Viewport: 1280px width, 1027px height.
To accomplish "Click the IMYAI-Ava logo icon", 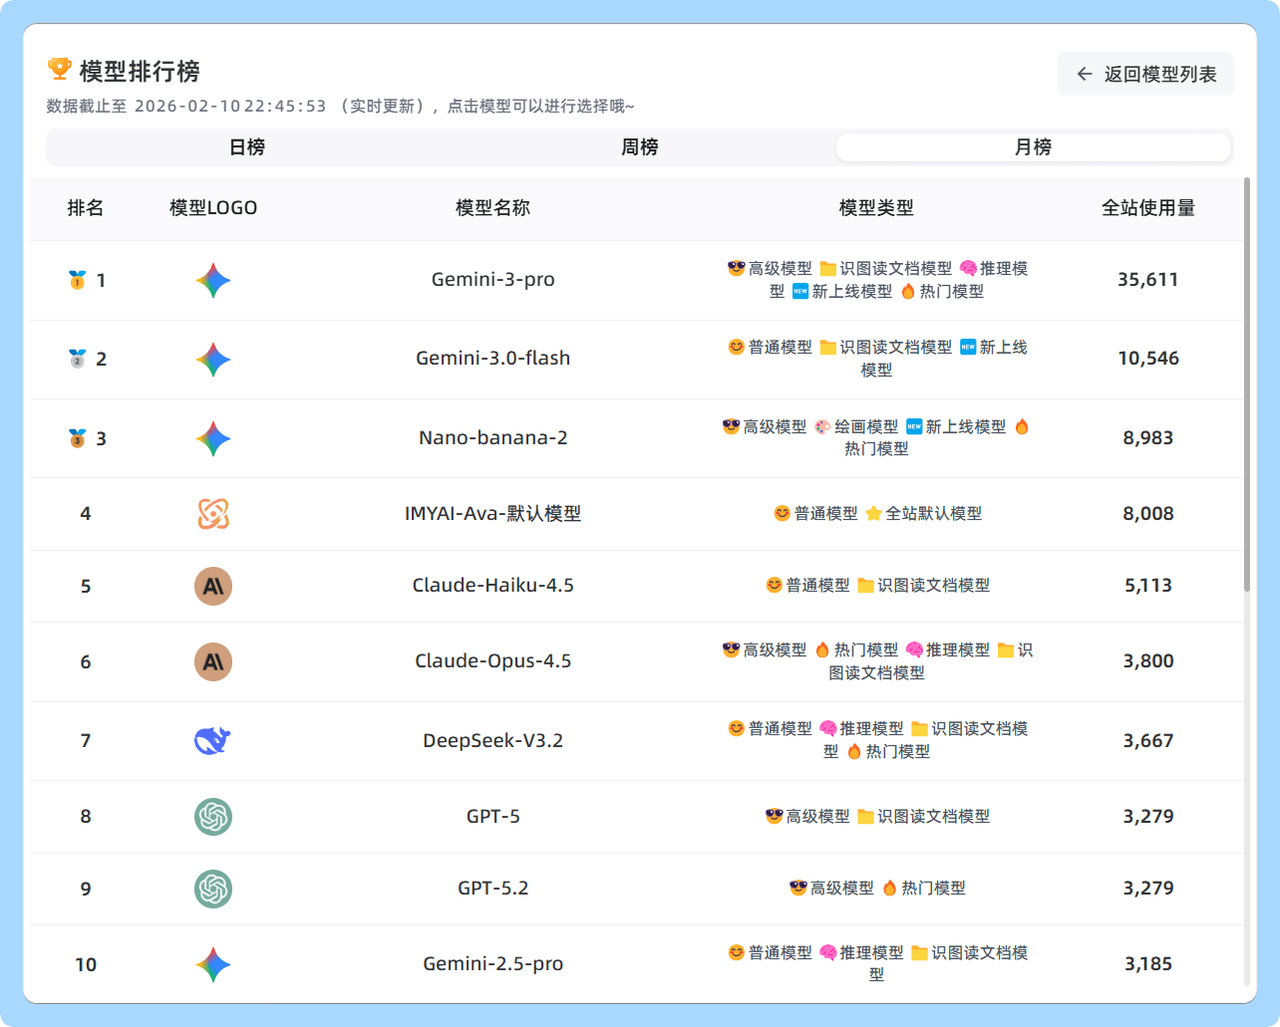I will (x=213, y=514).
